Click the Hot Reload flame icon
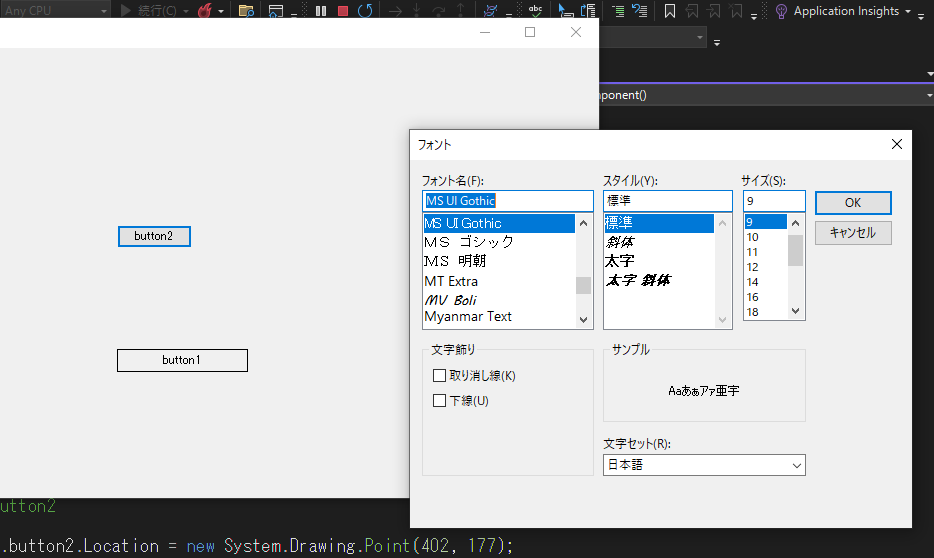This screenshot has width=934, height=558. [x=204, y=11]
